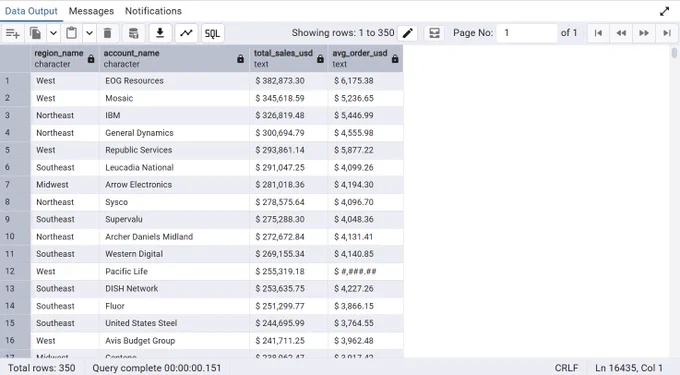Click the Pacific Life cell
The height and width of the screenshot is (375, 680).
click(x=175, y=272)
